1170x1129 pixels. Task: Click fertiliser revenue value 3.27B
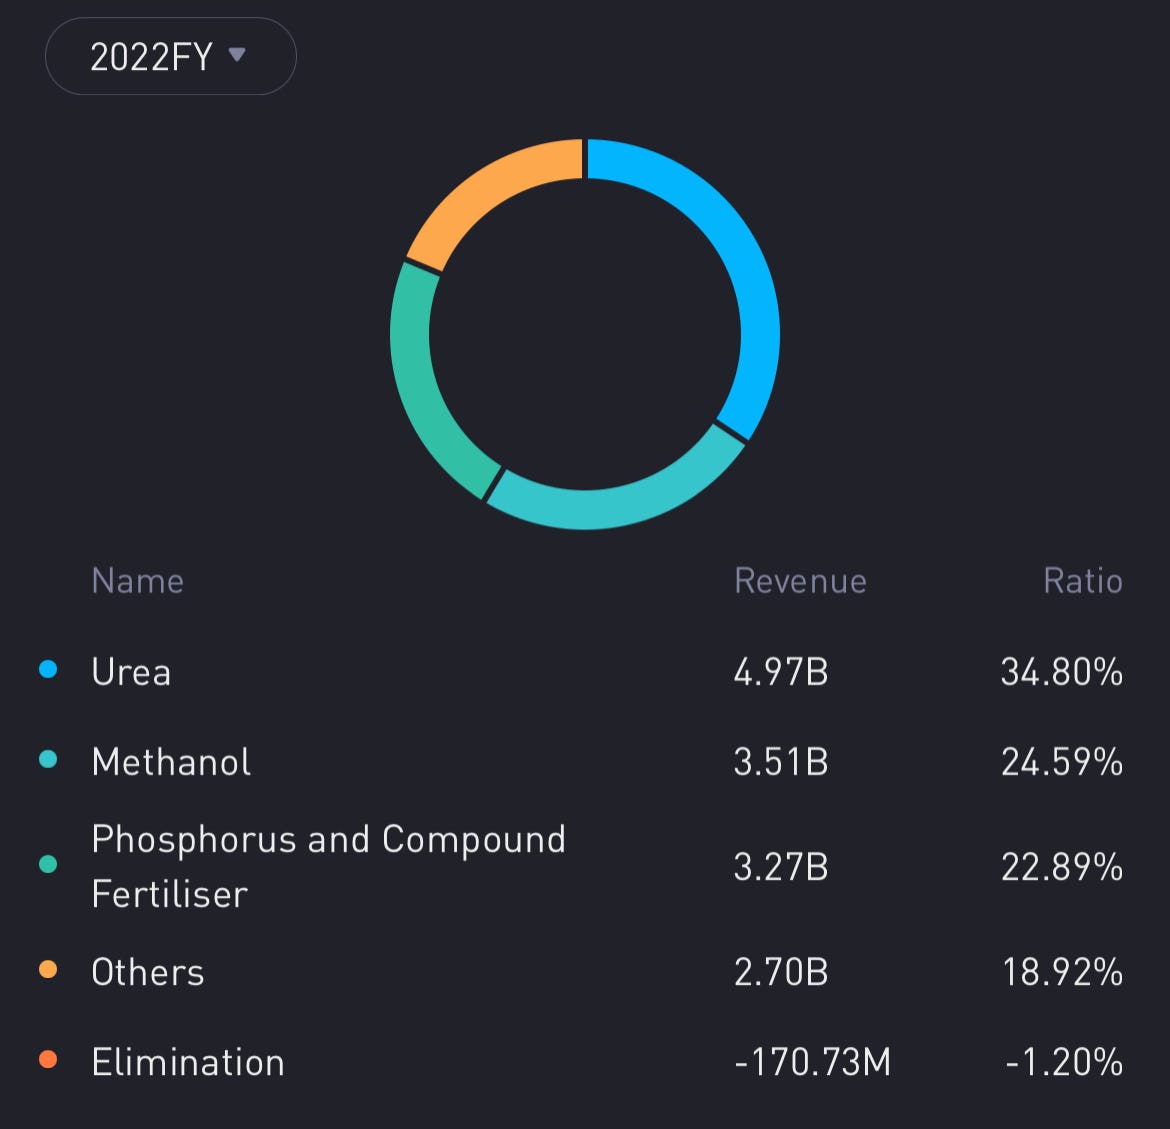pyautogui.click(x=780, y=866)
